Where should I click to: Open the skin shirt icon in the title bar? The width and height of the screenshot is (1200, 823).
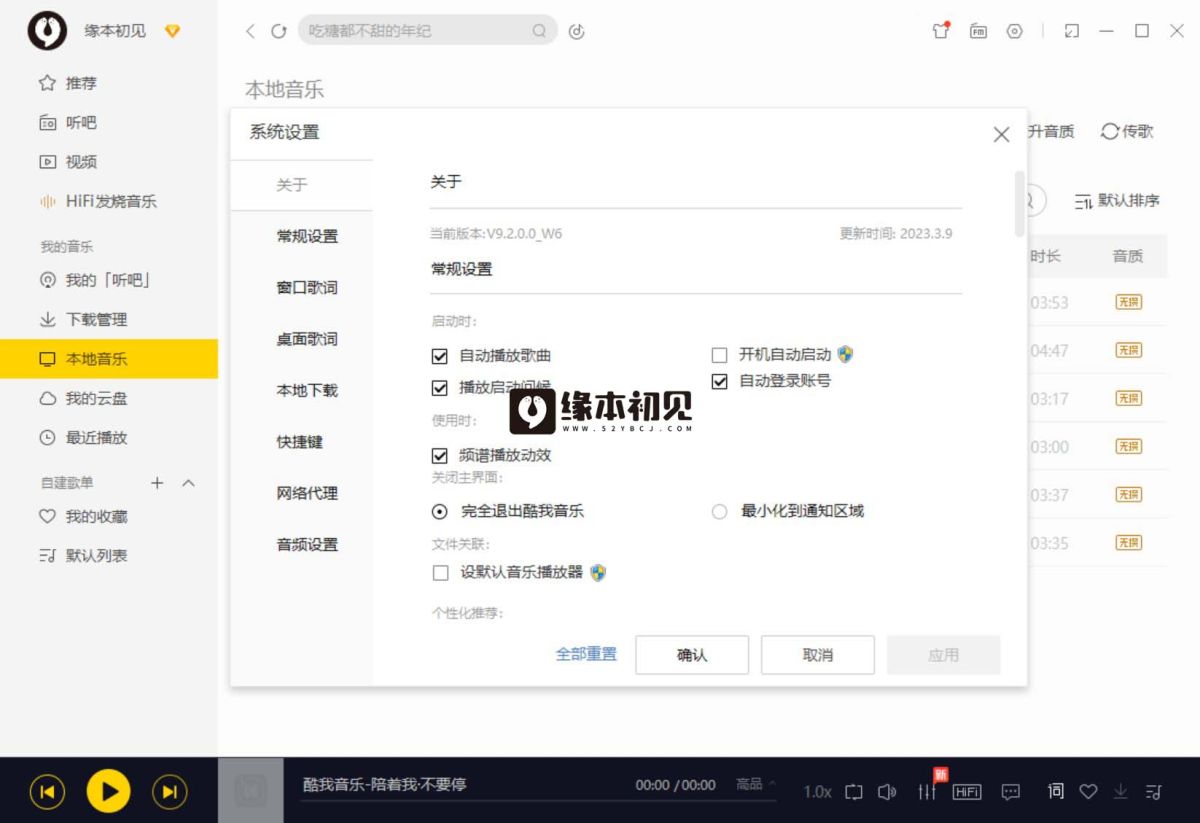point(941,31)
